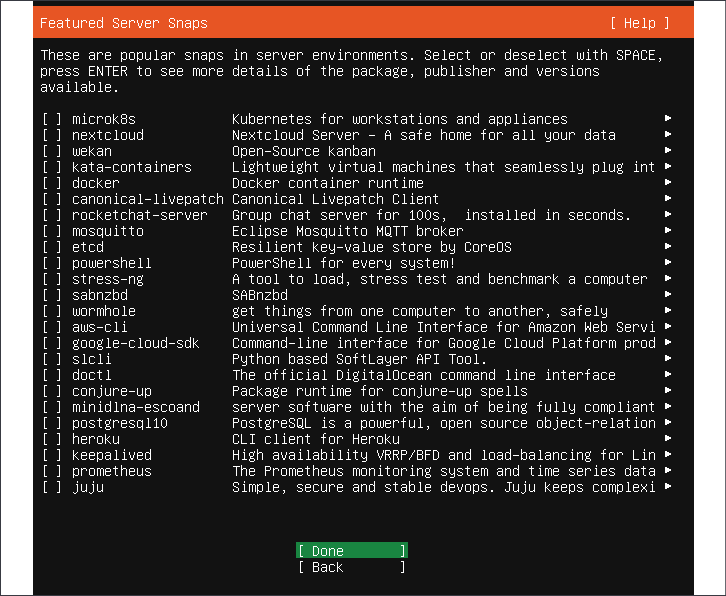This screenshot has width=726, height=596.
Task: Select the nextcloud snap checkbox
Action: [x=52, y=135]
